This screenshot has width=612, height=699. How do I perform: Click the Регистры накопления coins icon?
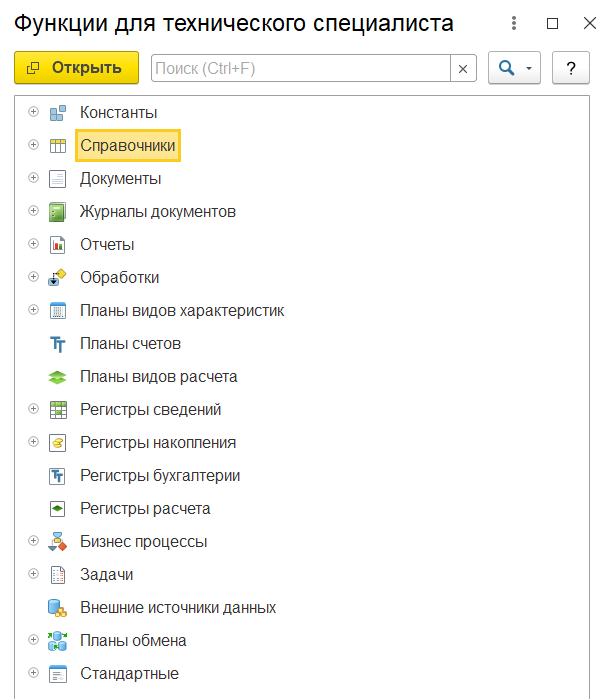click(58, 443)
